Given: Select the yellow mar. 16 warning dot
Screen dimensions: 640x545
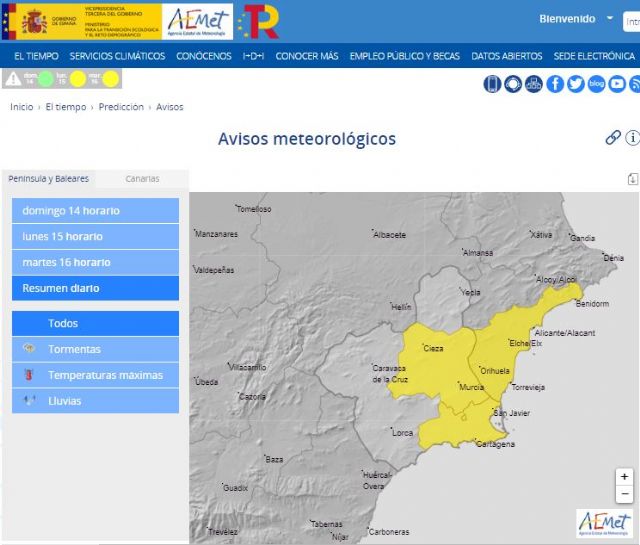Looking at the screenshot, I should [x=111, y=79].
